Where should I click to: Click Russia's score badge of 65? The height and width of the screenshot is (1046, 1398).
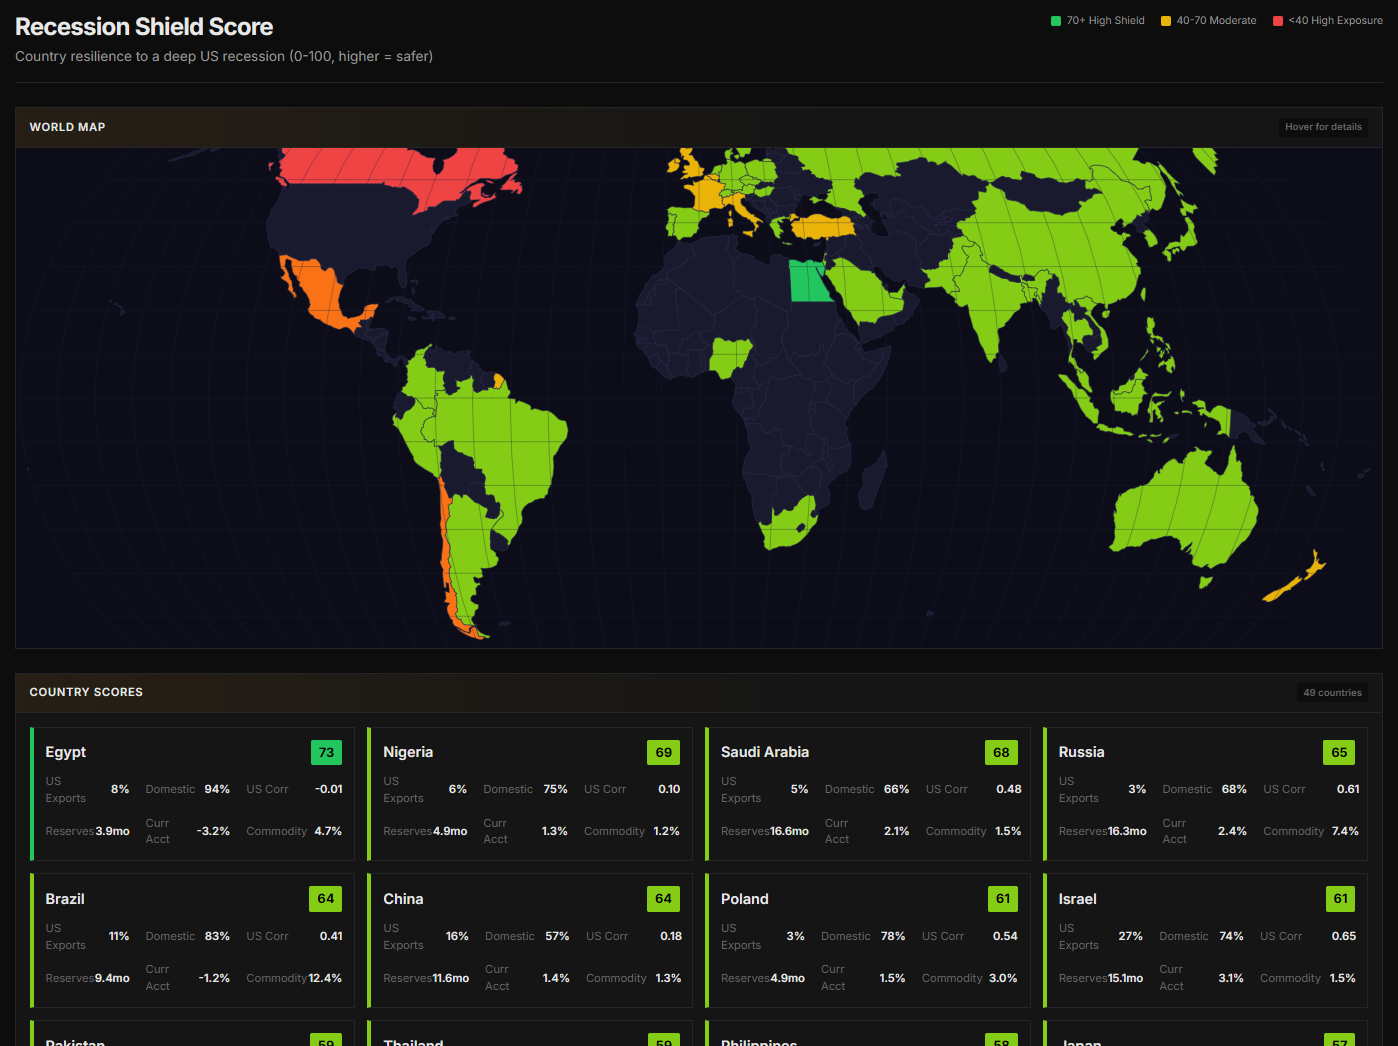click(1339, 752)
